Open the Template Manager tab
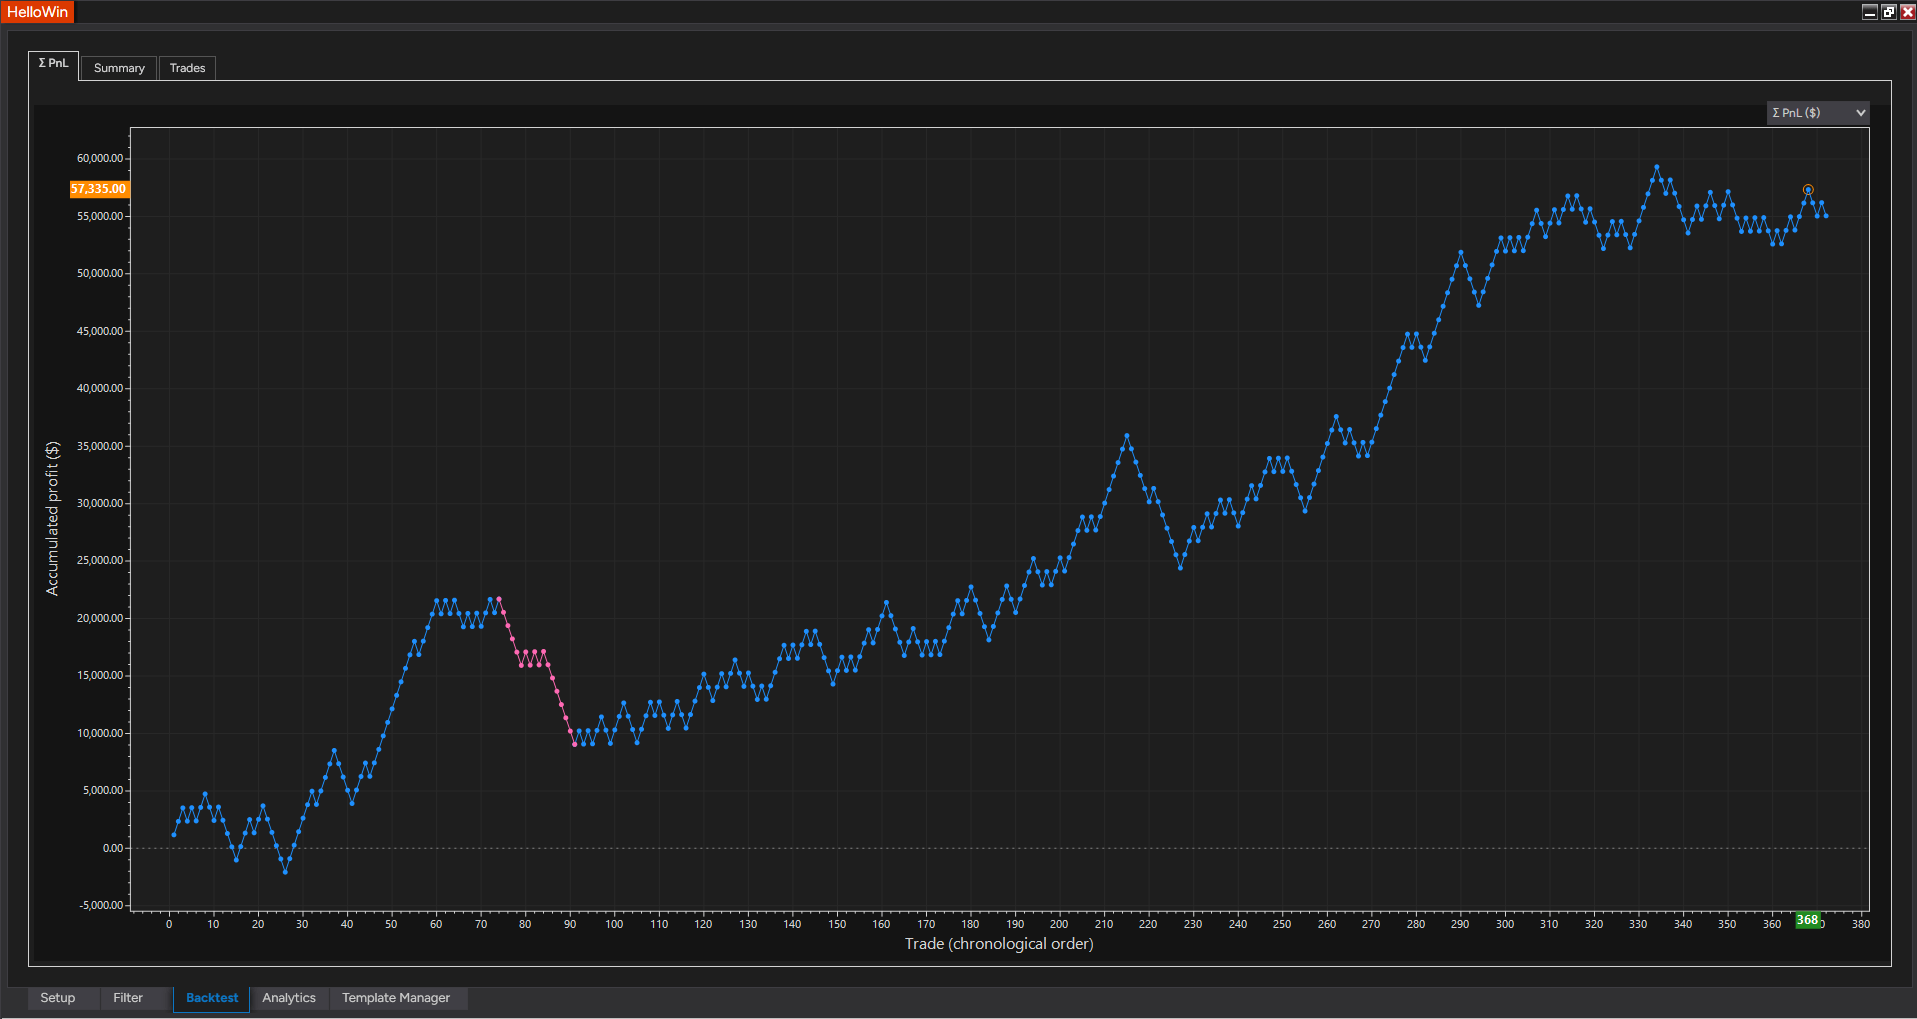 396,998
